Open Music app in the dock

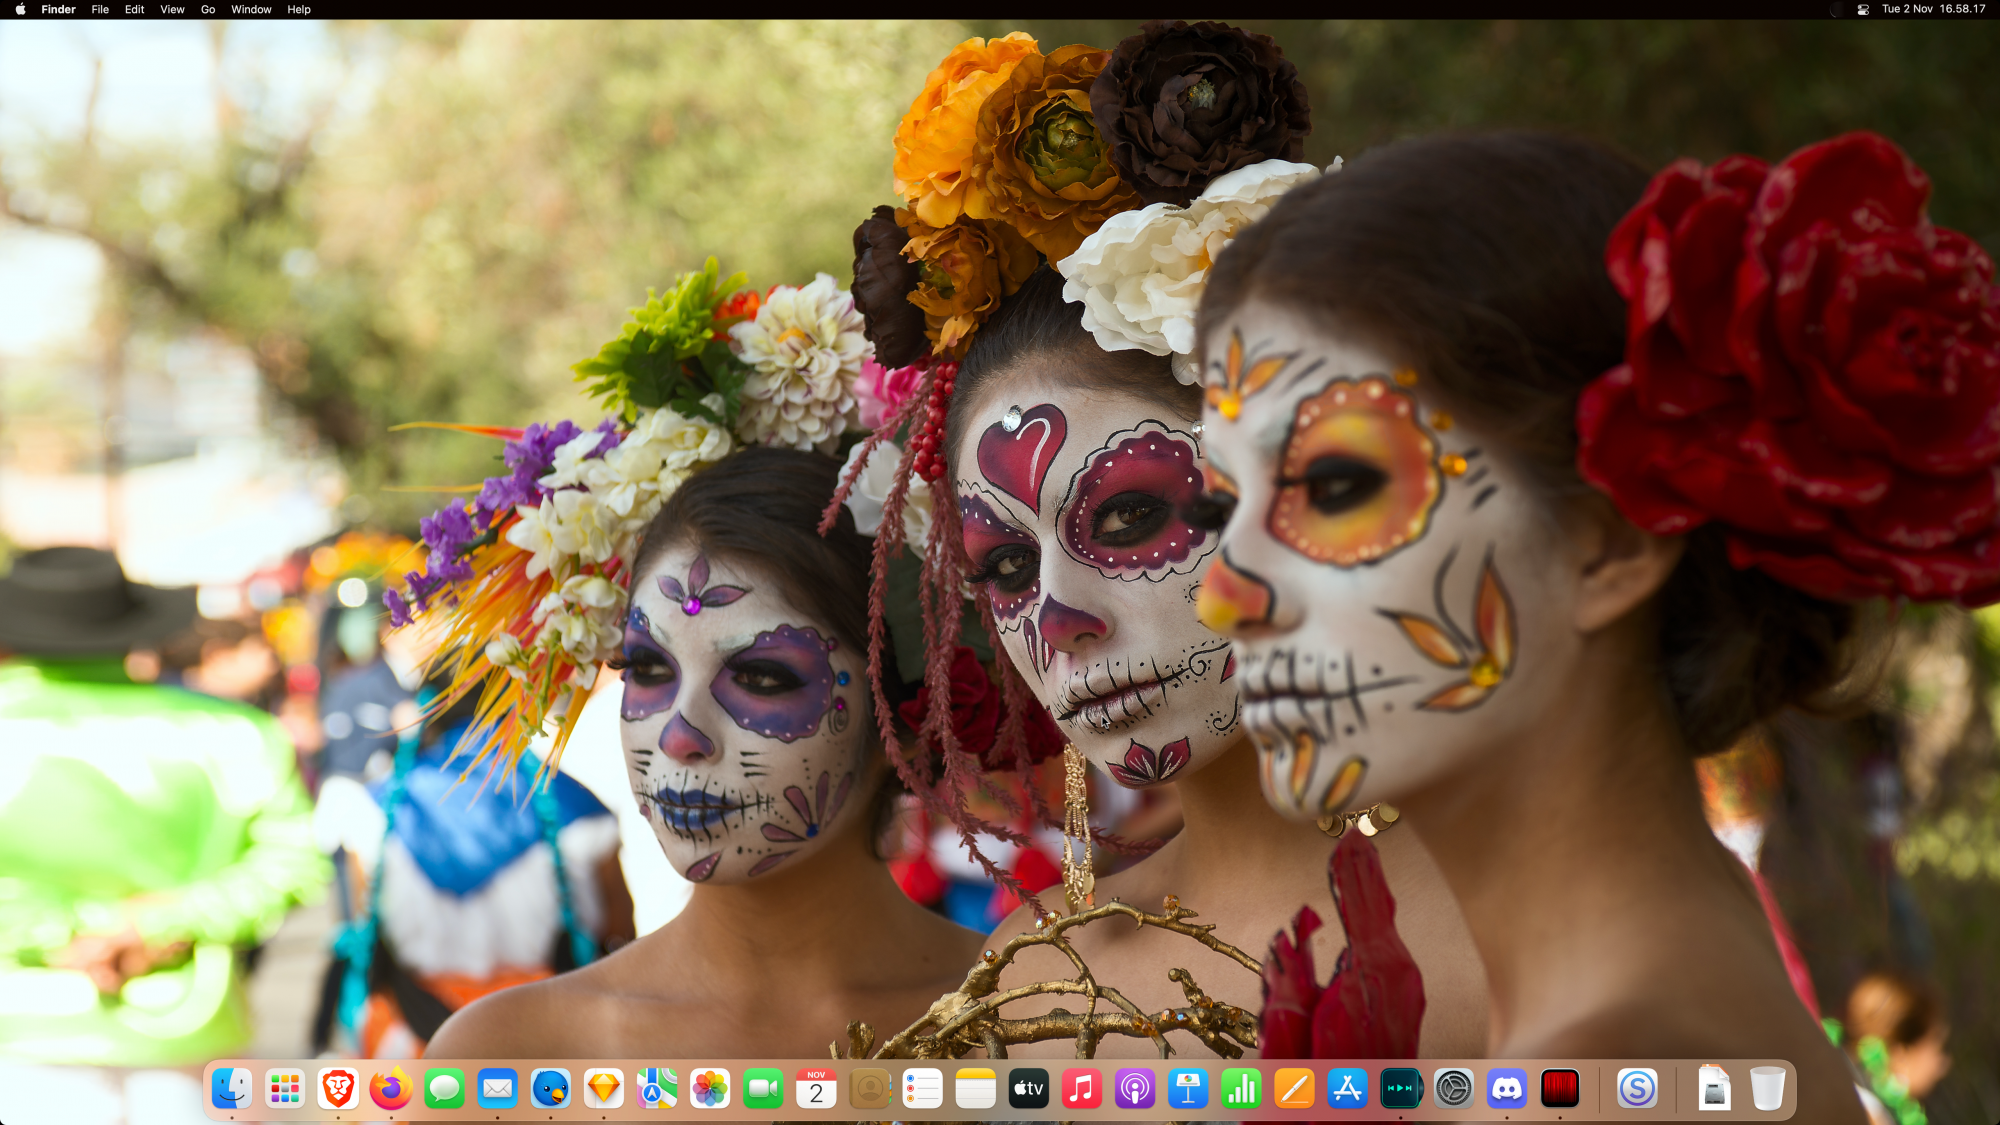[x=1081, y=1088]
